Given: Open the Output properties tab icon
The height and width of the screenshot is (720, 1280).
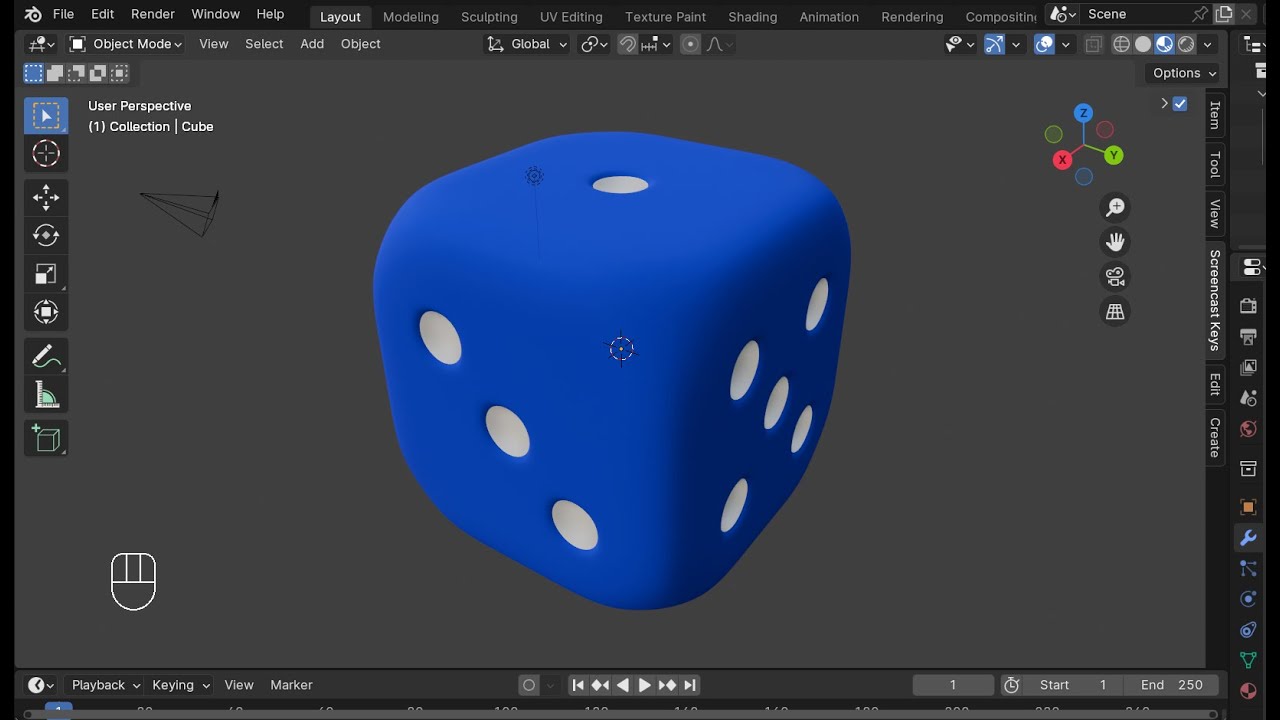Looking at the screenshot, I should pos(1248,337).
